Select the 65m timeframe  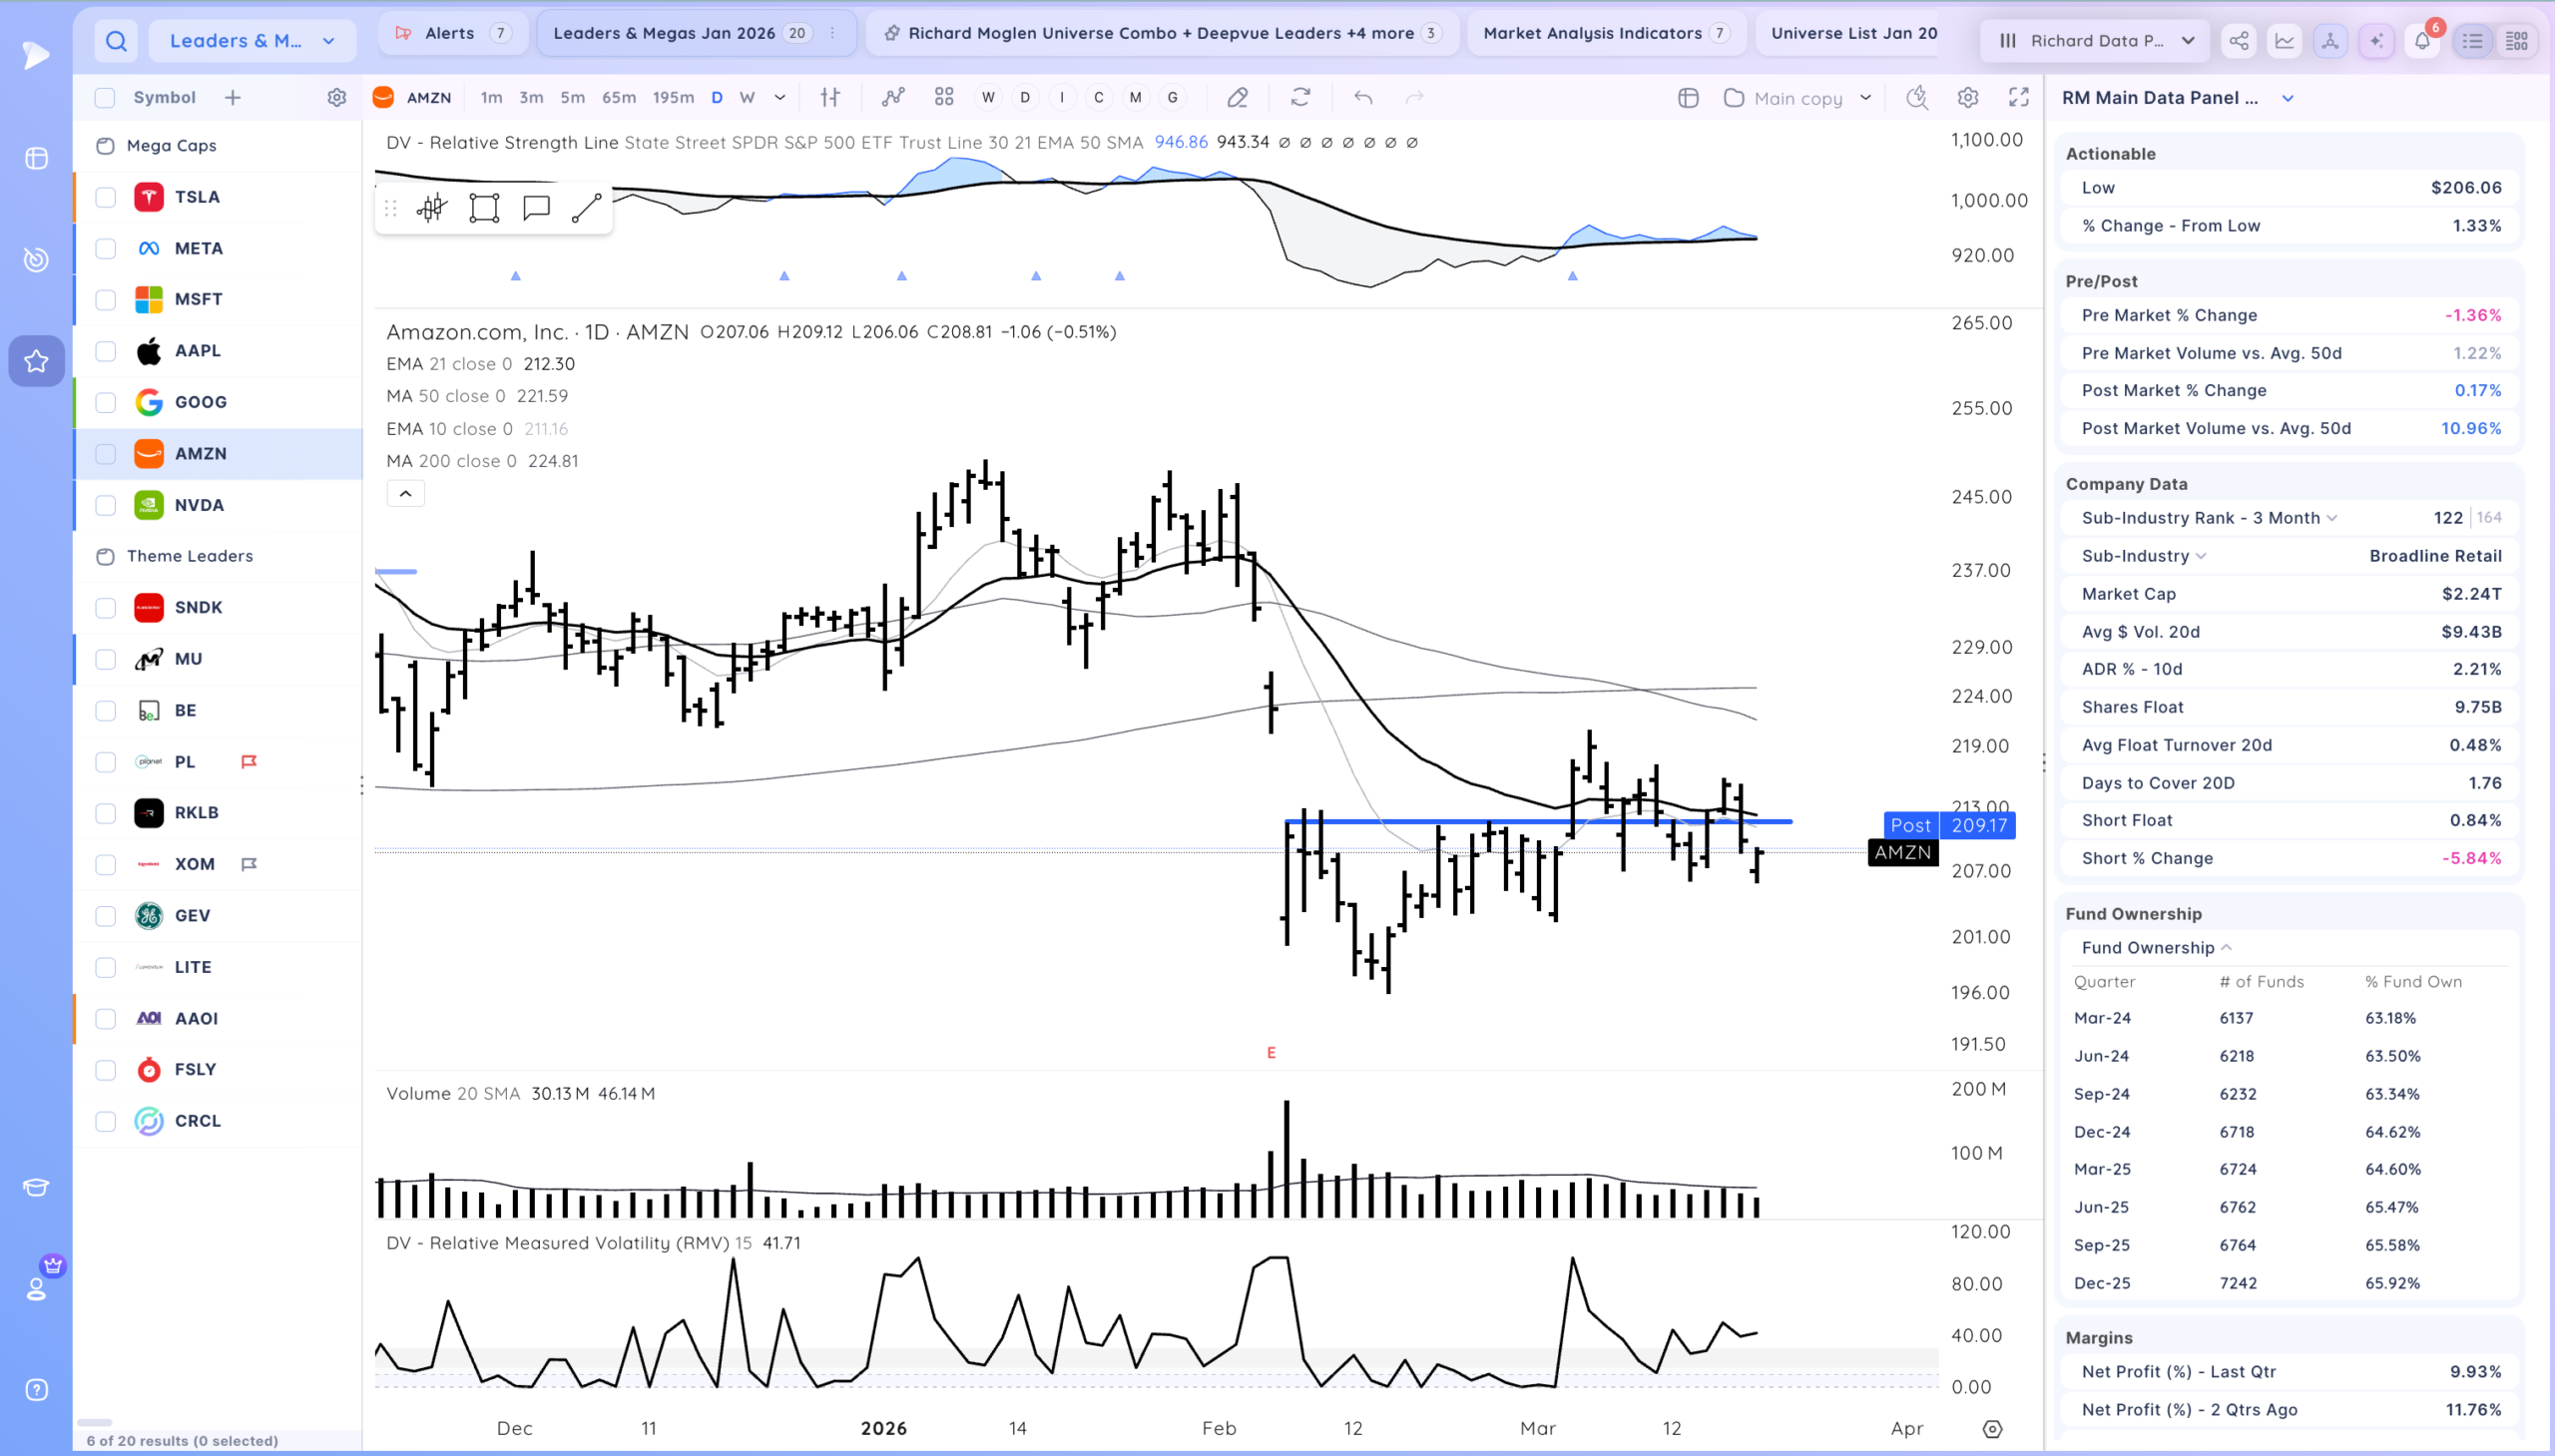(x=618, y=97)
